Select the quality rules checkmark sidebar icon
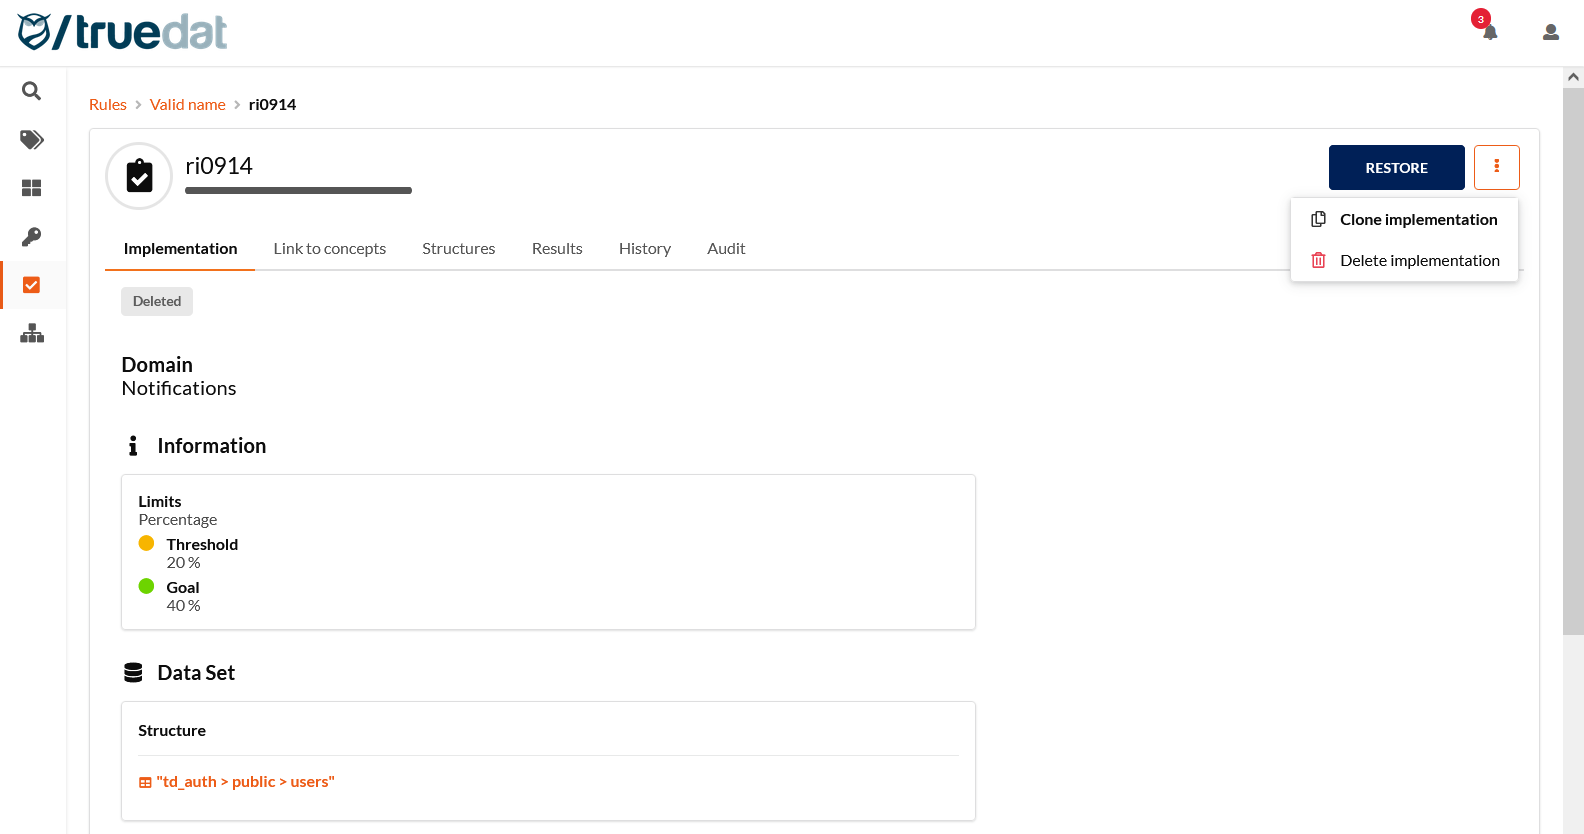1584x834 pixels. 32,285
